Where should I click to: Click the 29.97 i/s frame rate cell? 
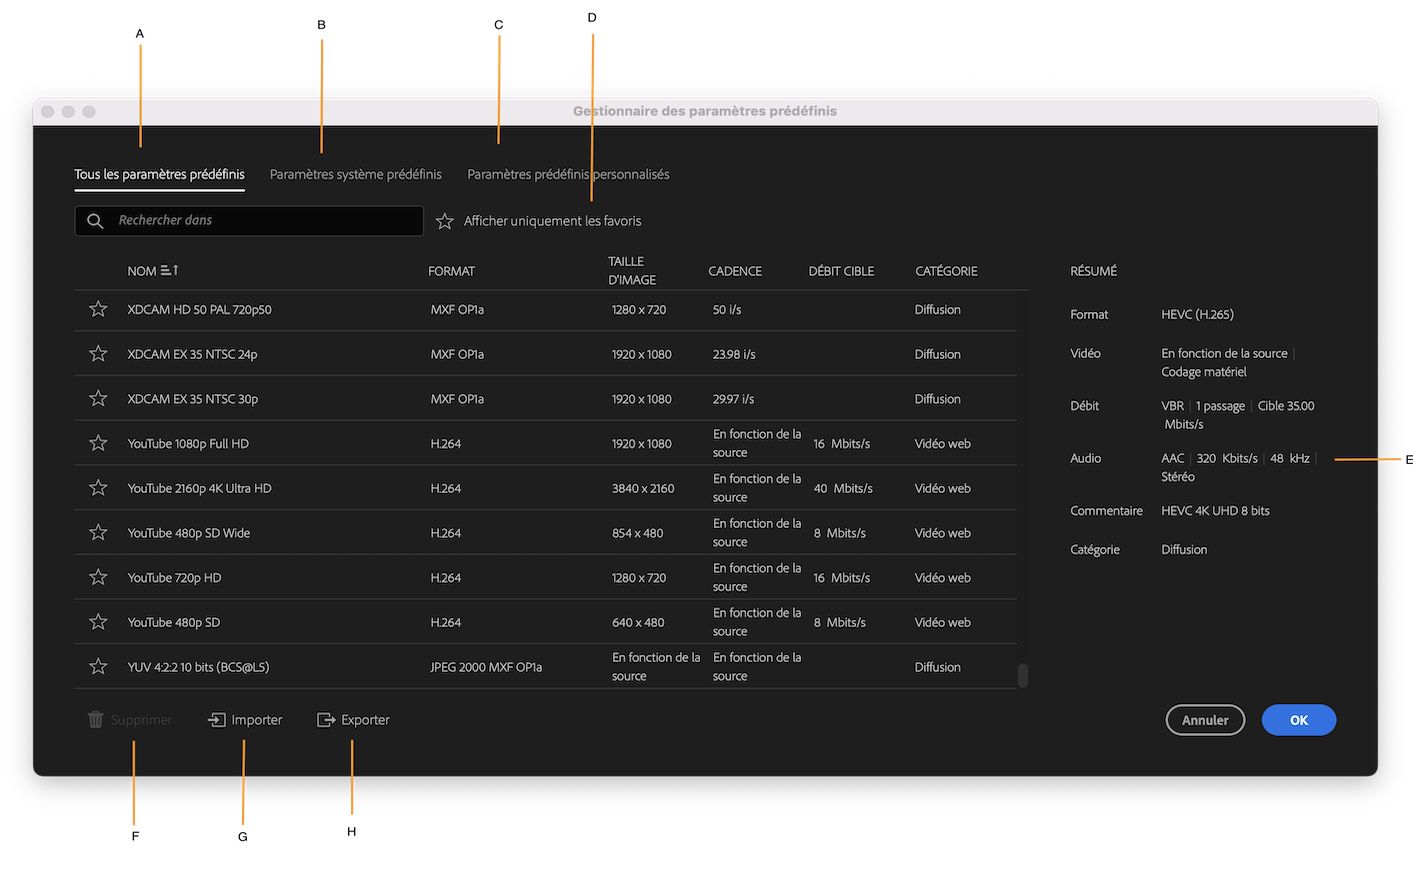[734, 399]
